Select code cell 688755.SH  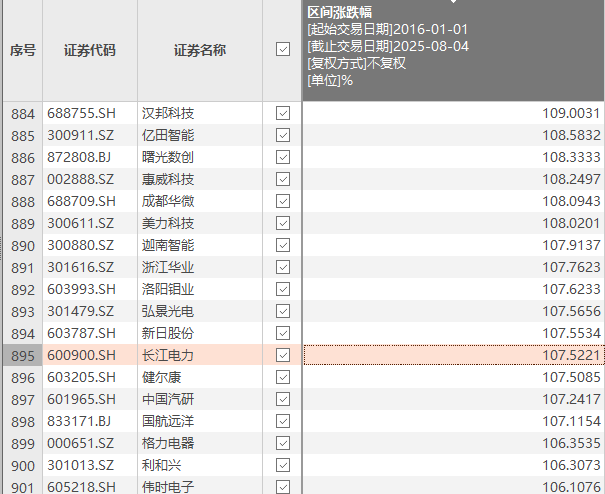[x=90, y=113]
